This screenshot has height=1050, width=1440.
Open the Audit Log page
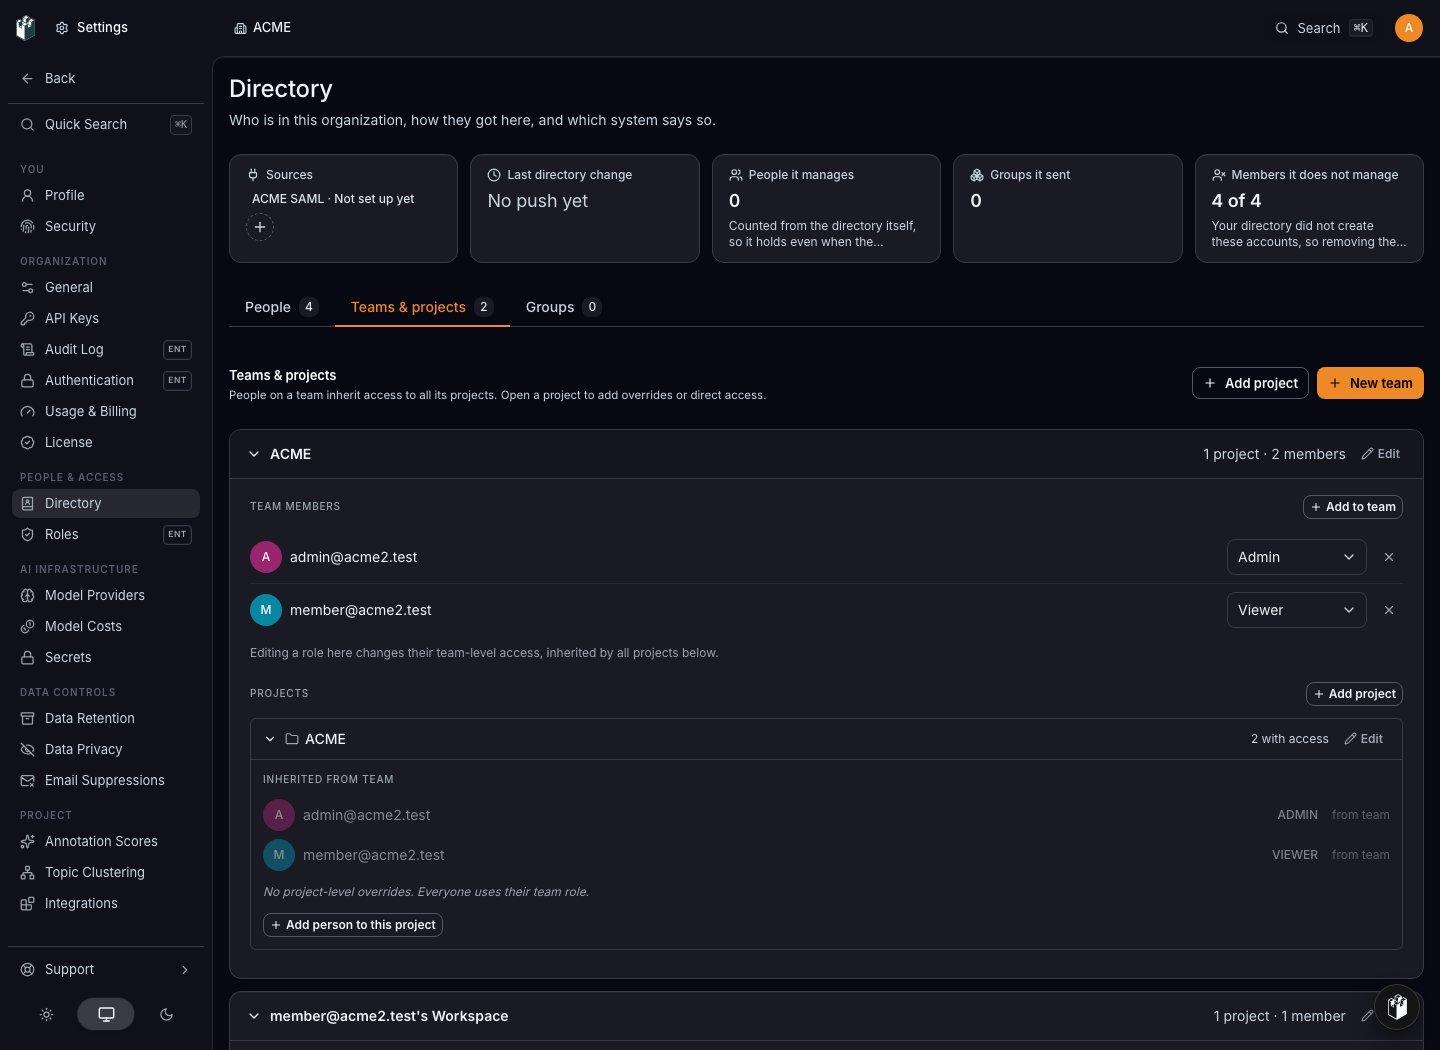(x=106, y=349)
